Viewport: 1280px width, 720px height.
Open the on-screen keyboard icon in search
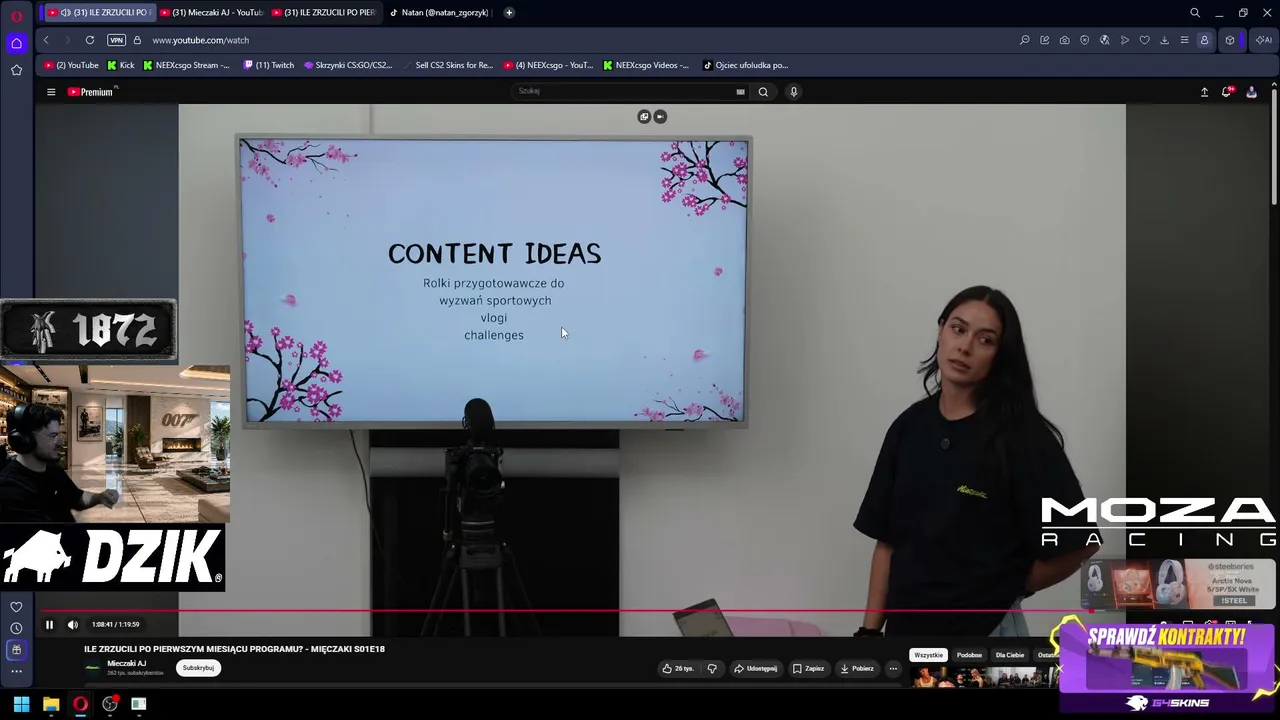[740, 92]
